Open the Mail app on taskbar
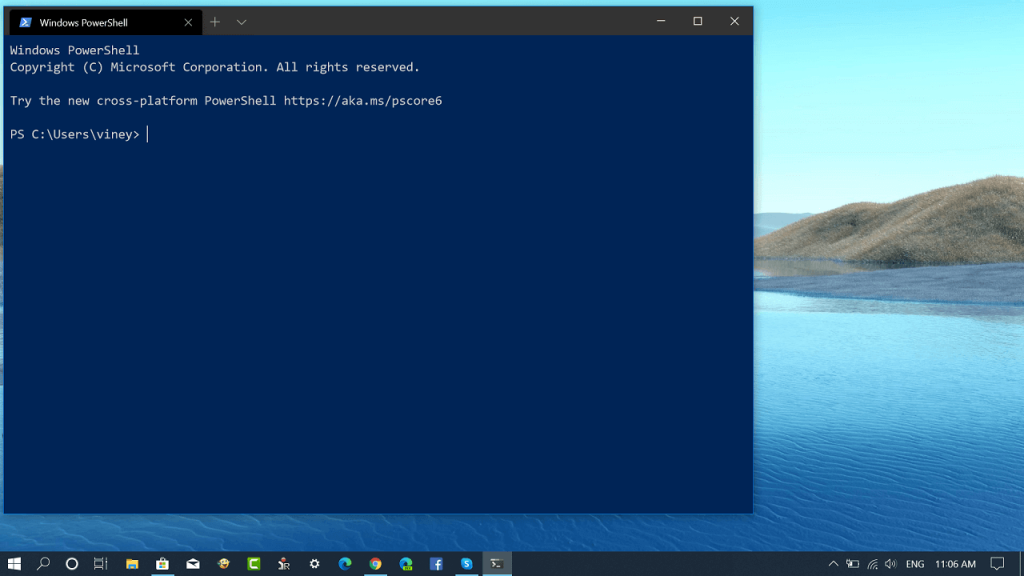The width and height of the screenshot is (1024, 576). click(x=193, y=564)
